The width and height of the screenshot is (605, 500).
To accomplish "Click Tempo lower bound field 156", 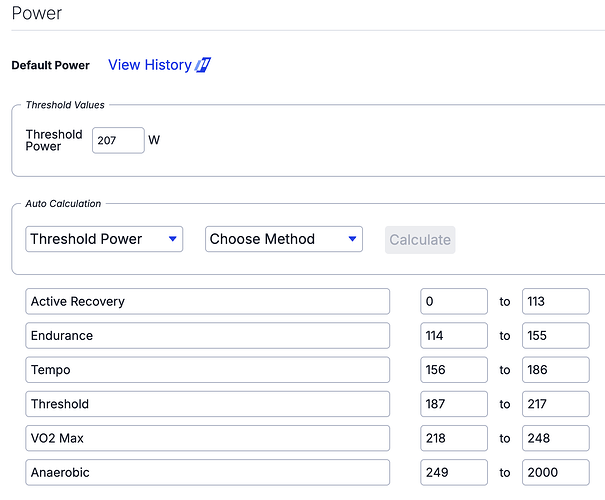I will 454,370.
